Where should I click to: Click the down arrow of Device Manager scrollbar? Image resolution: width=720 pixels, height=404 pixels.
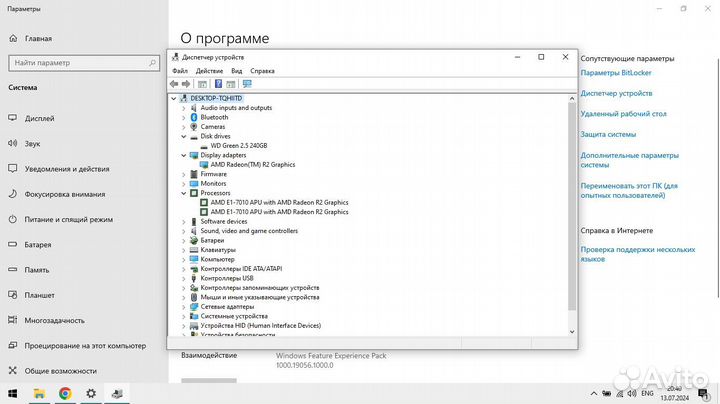point(572,331)
